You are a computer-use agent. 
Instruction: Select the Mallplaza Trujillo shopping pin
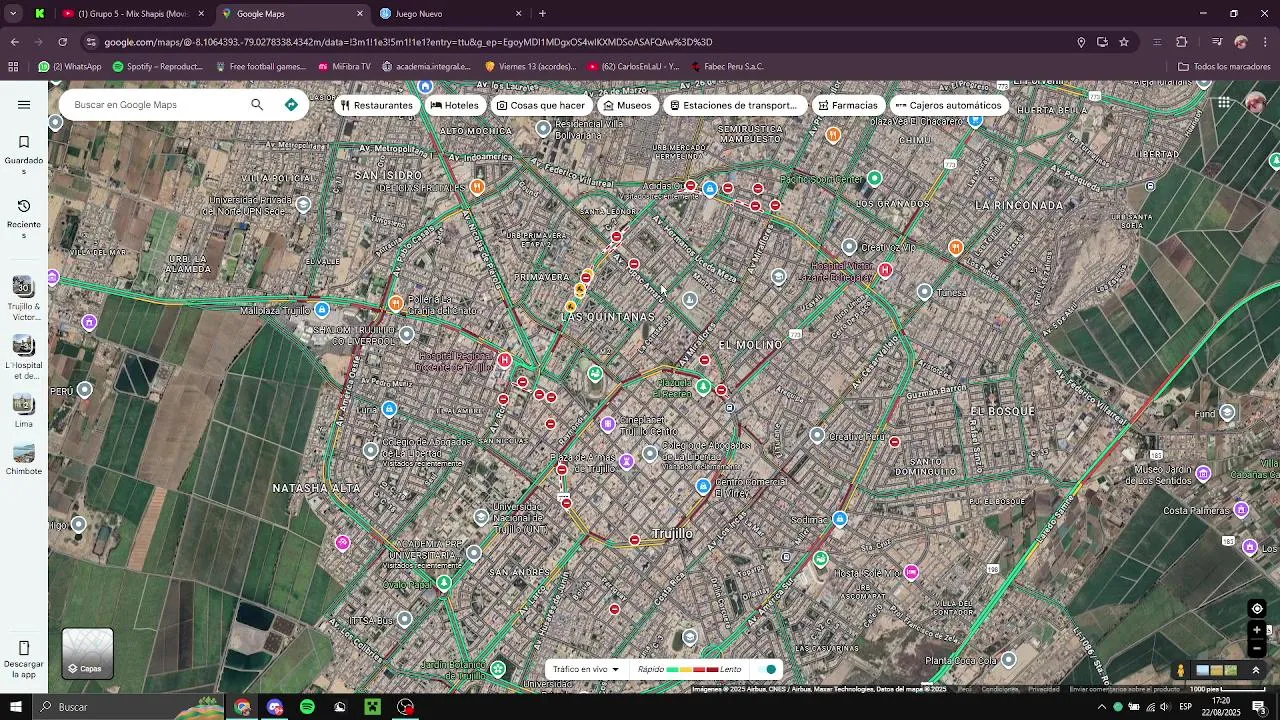click(x=322, y=310)
